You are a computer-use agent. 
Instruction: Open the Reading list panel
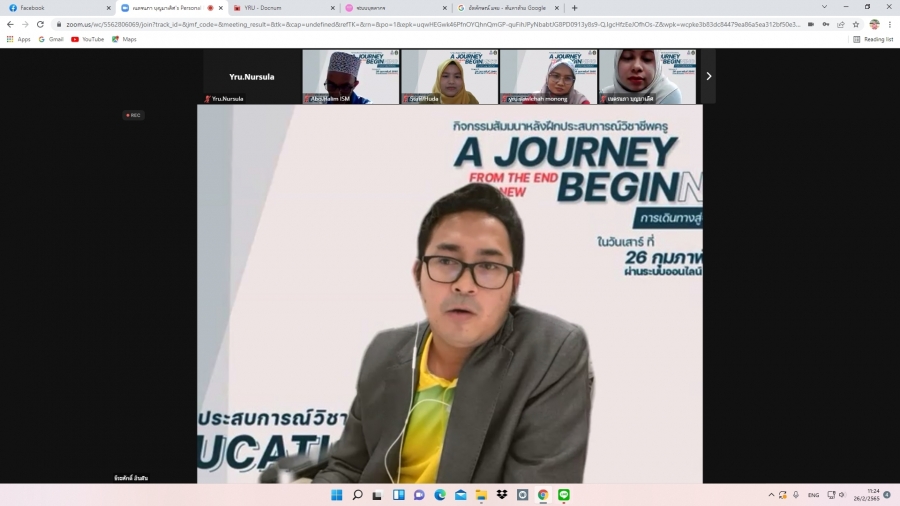873,39
